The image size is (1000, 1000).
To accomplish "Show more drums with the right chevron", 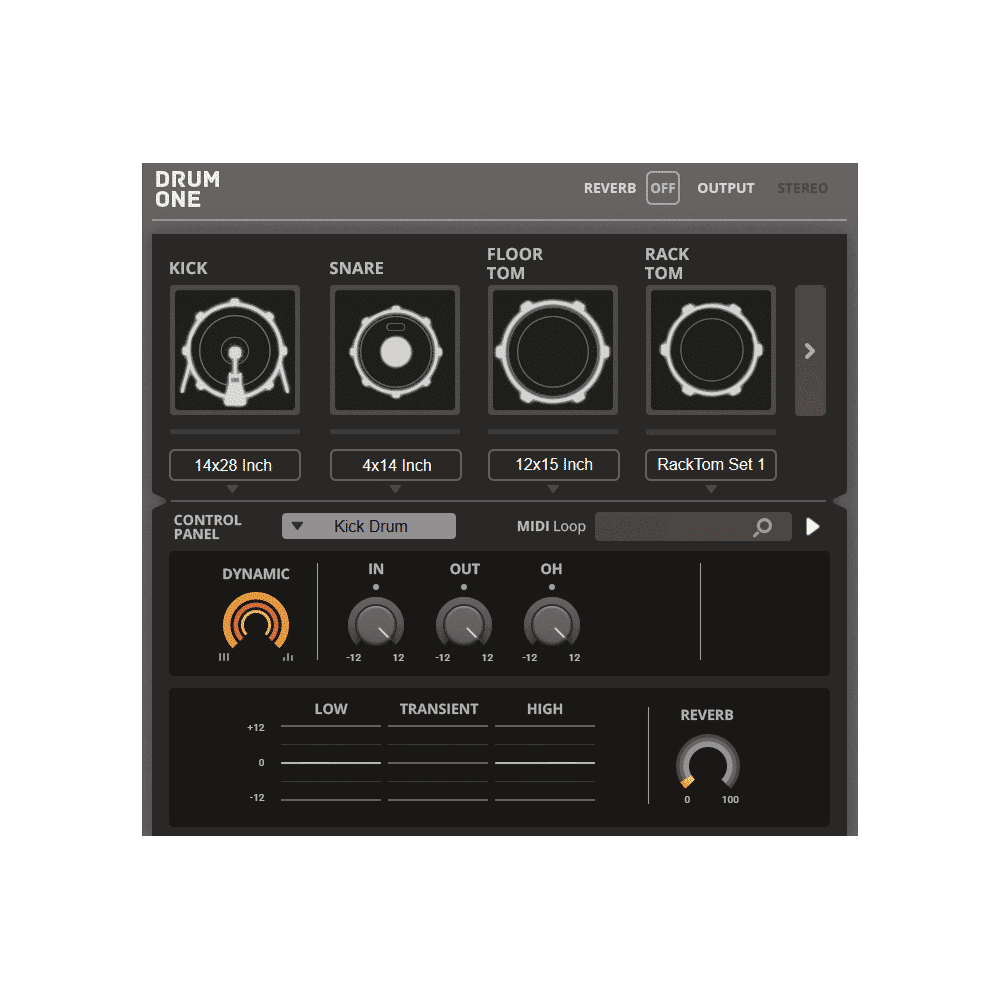I will 810,350.
